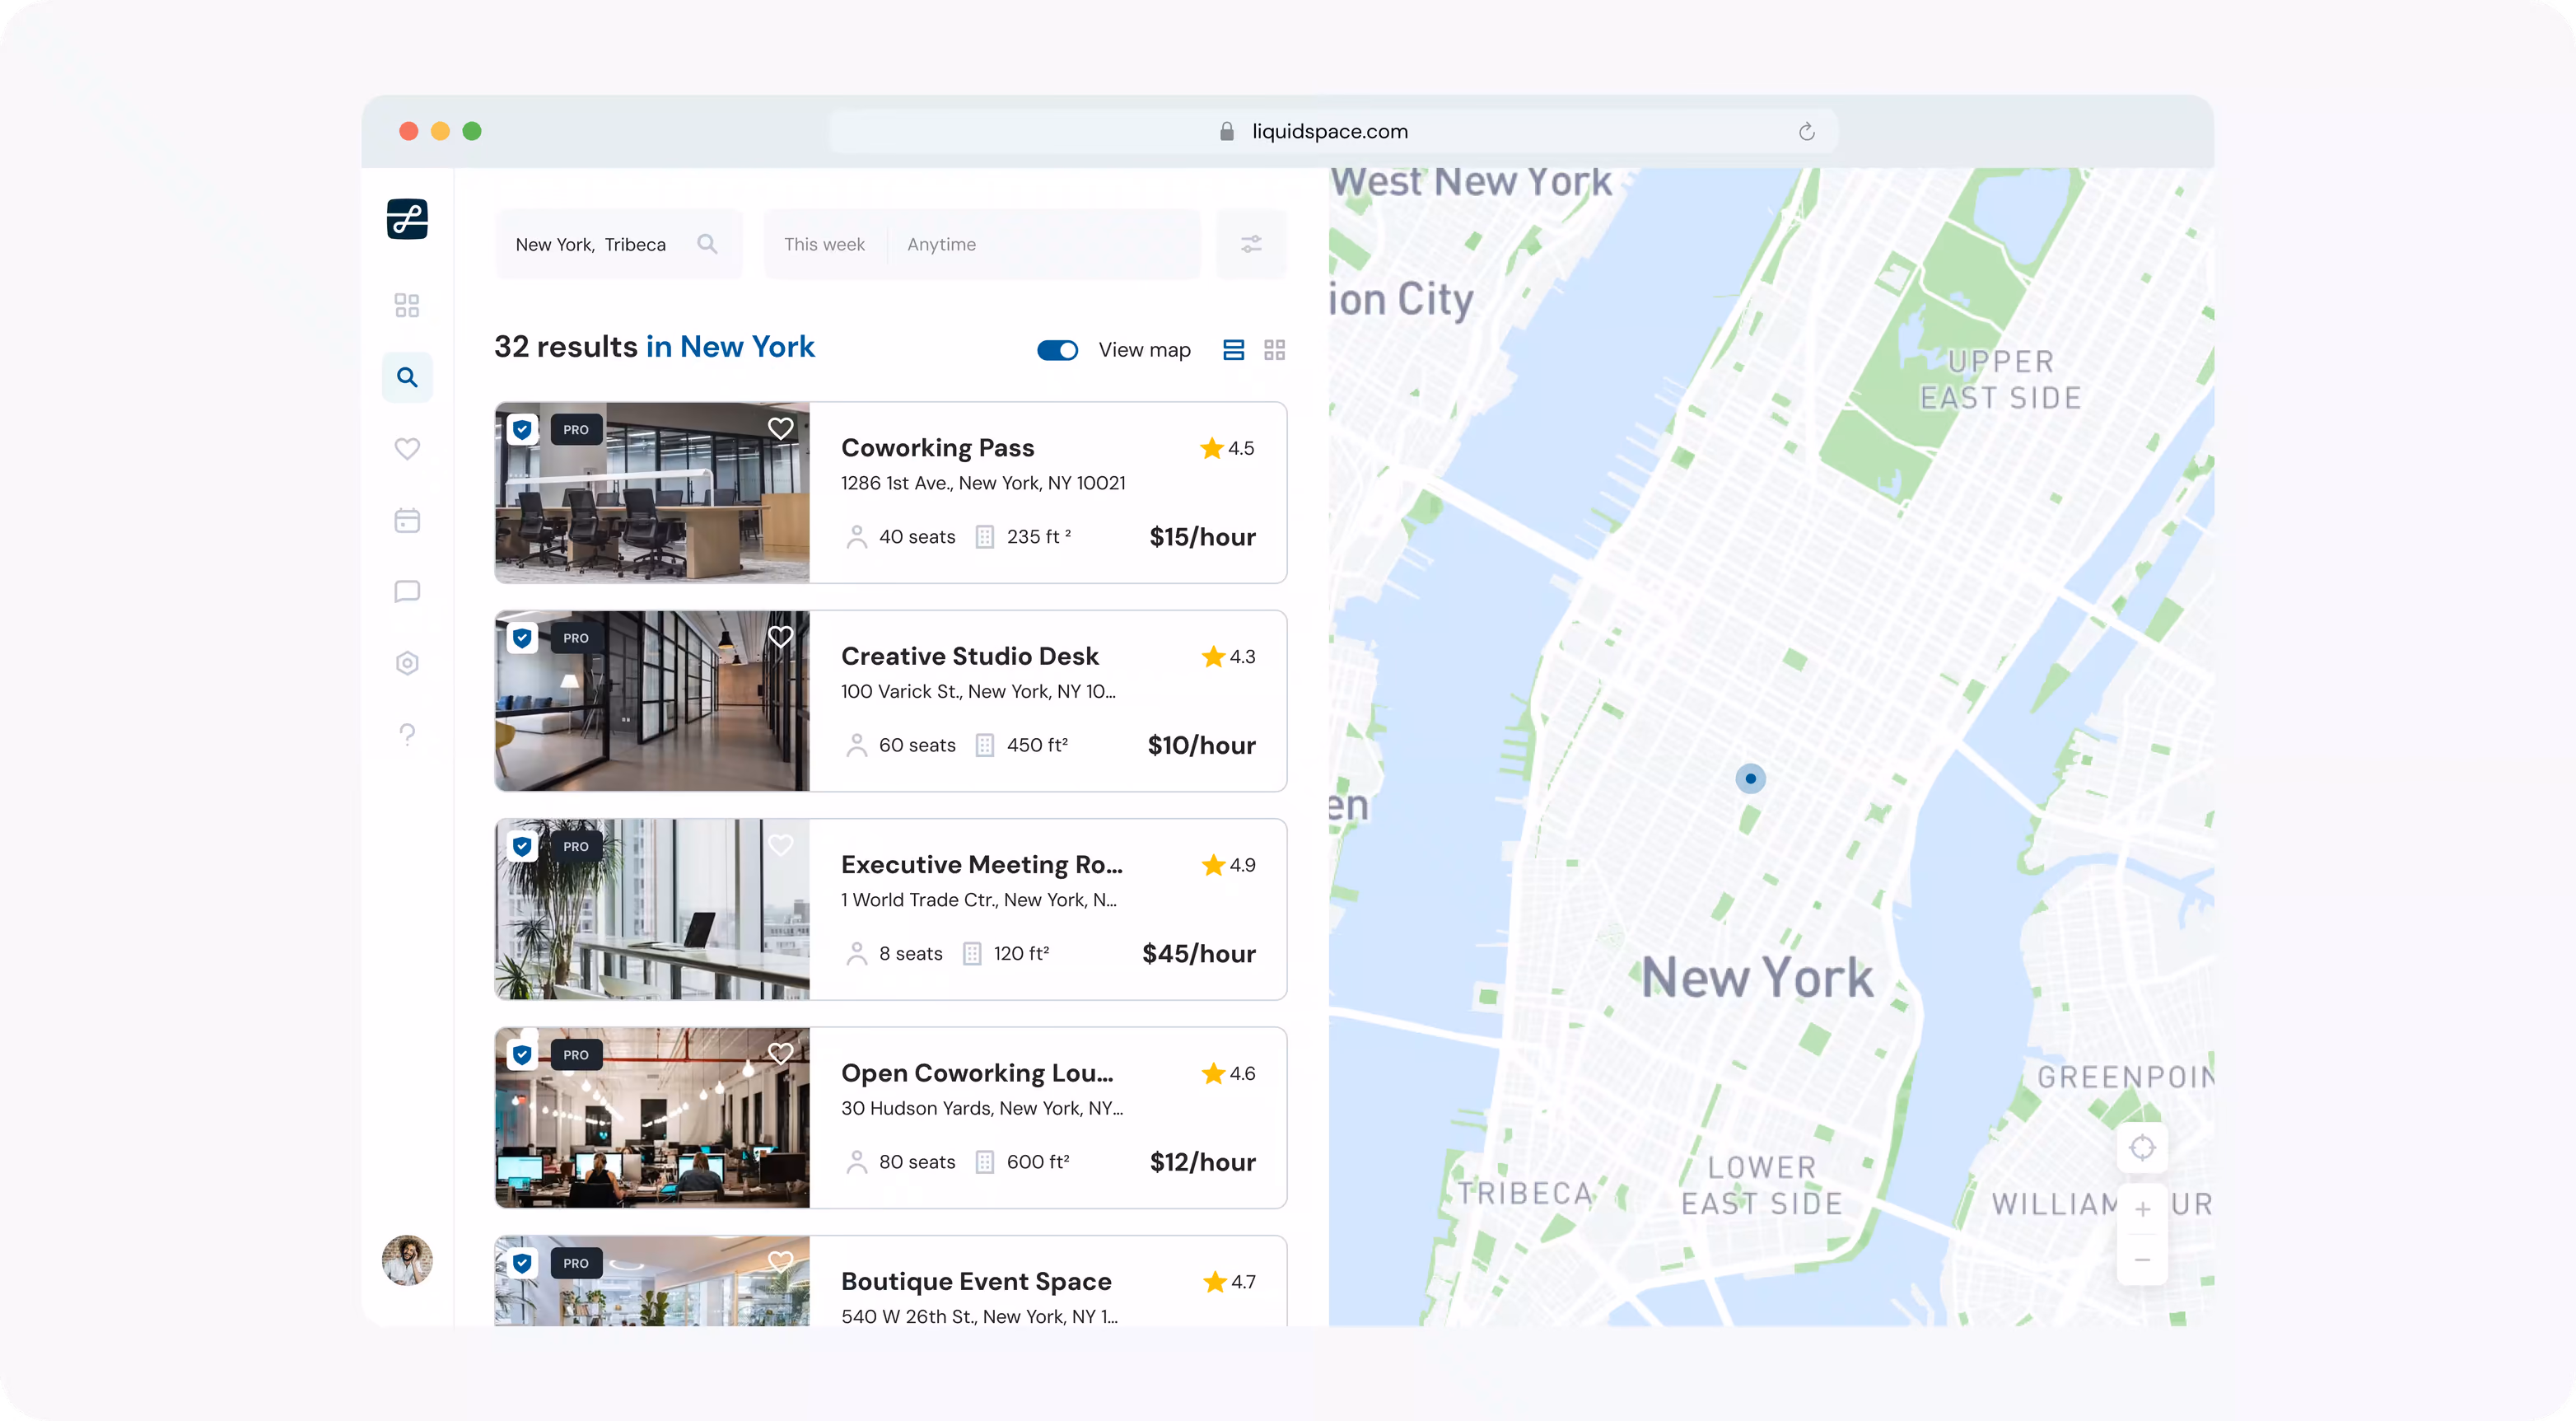Click the Open Coworking Lounge photo
This screenshot has width=2576, height=1421.
(x=652, y=1118)
